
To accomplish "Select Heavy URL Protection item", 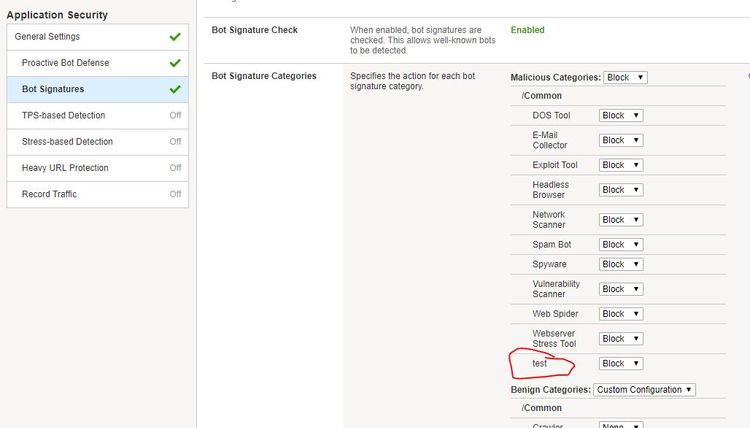I will (x=65, y=168).
